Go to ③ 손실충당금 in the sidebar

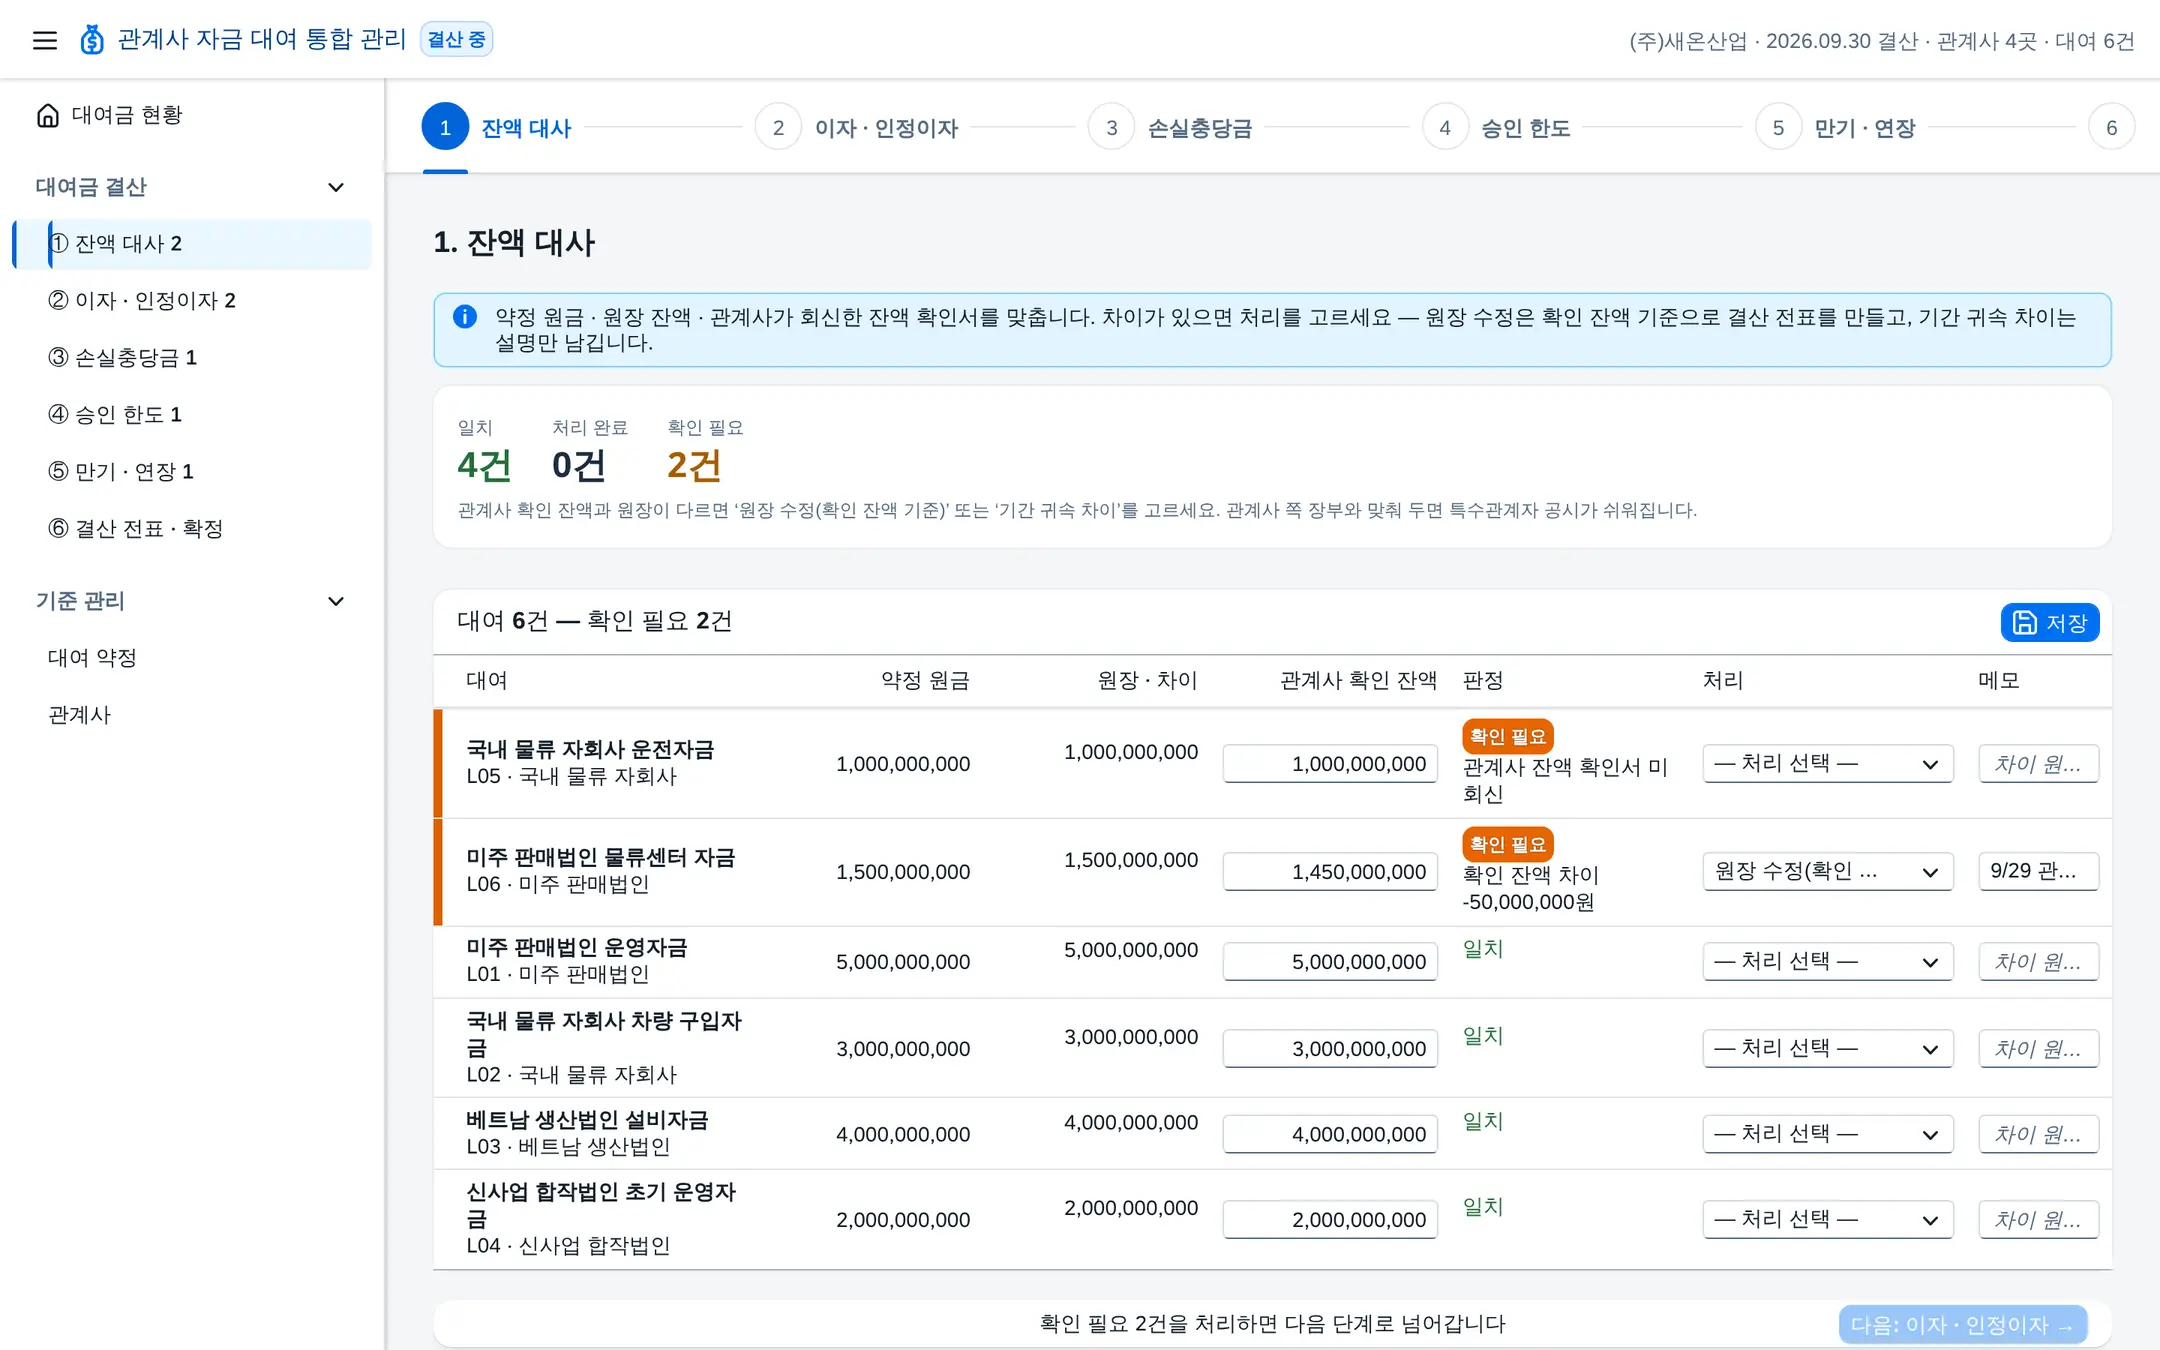[192, 358]
